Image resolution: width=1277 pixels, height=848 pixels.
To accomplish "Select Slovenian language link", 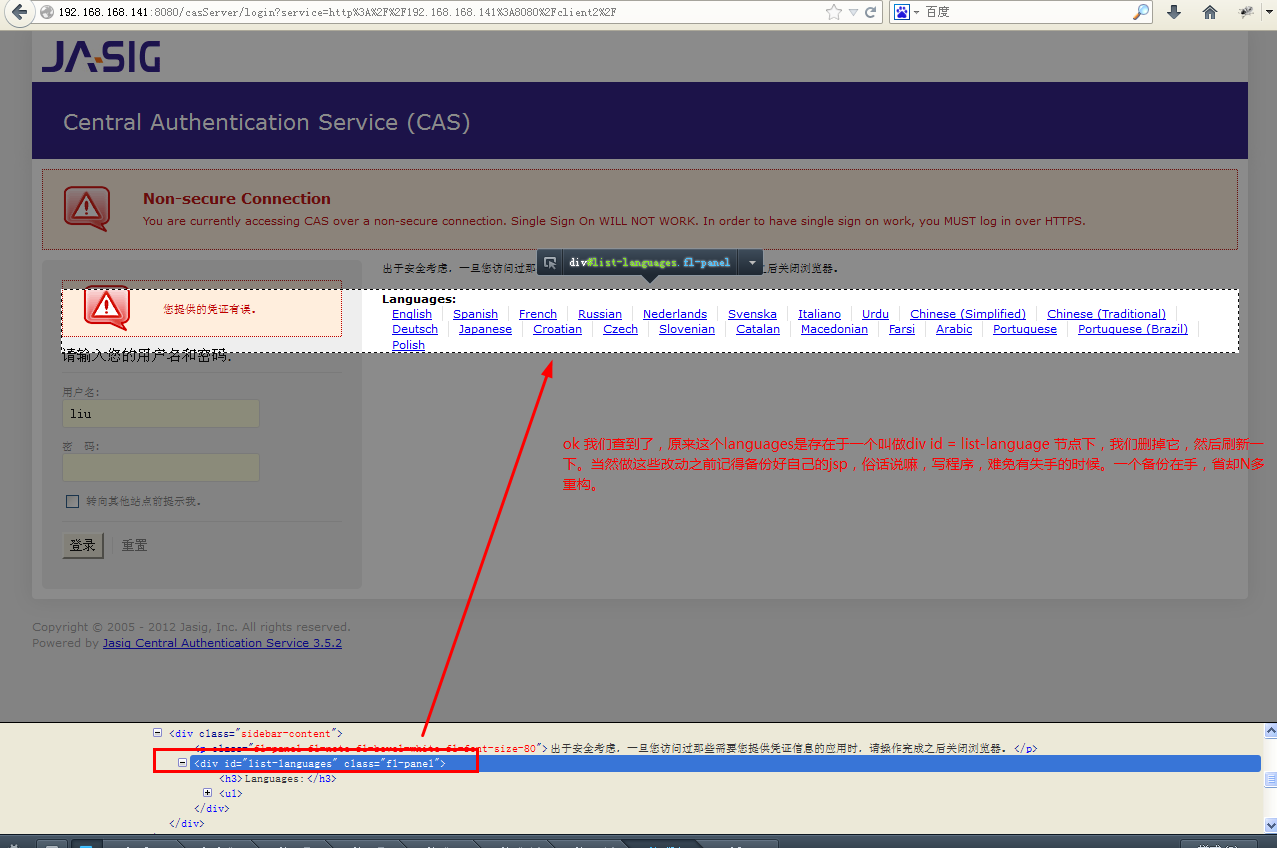I will 687,329.
